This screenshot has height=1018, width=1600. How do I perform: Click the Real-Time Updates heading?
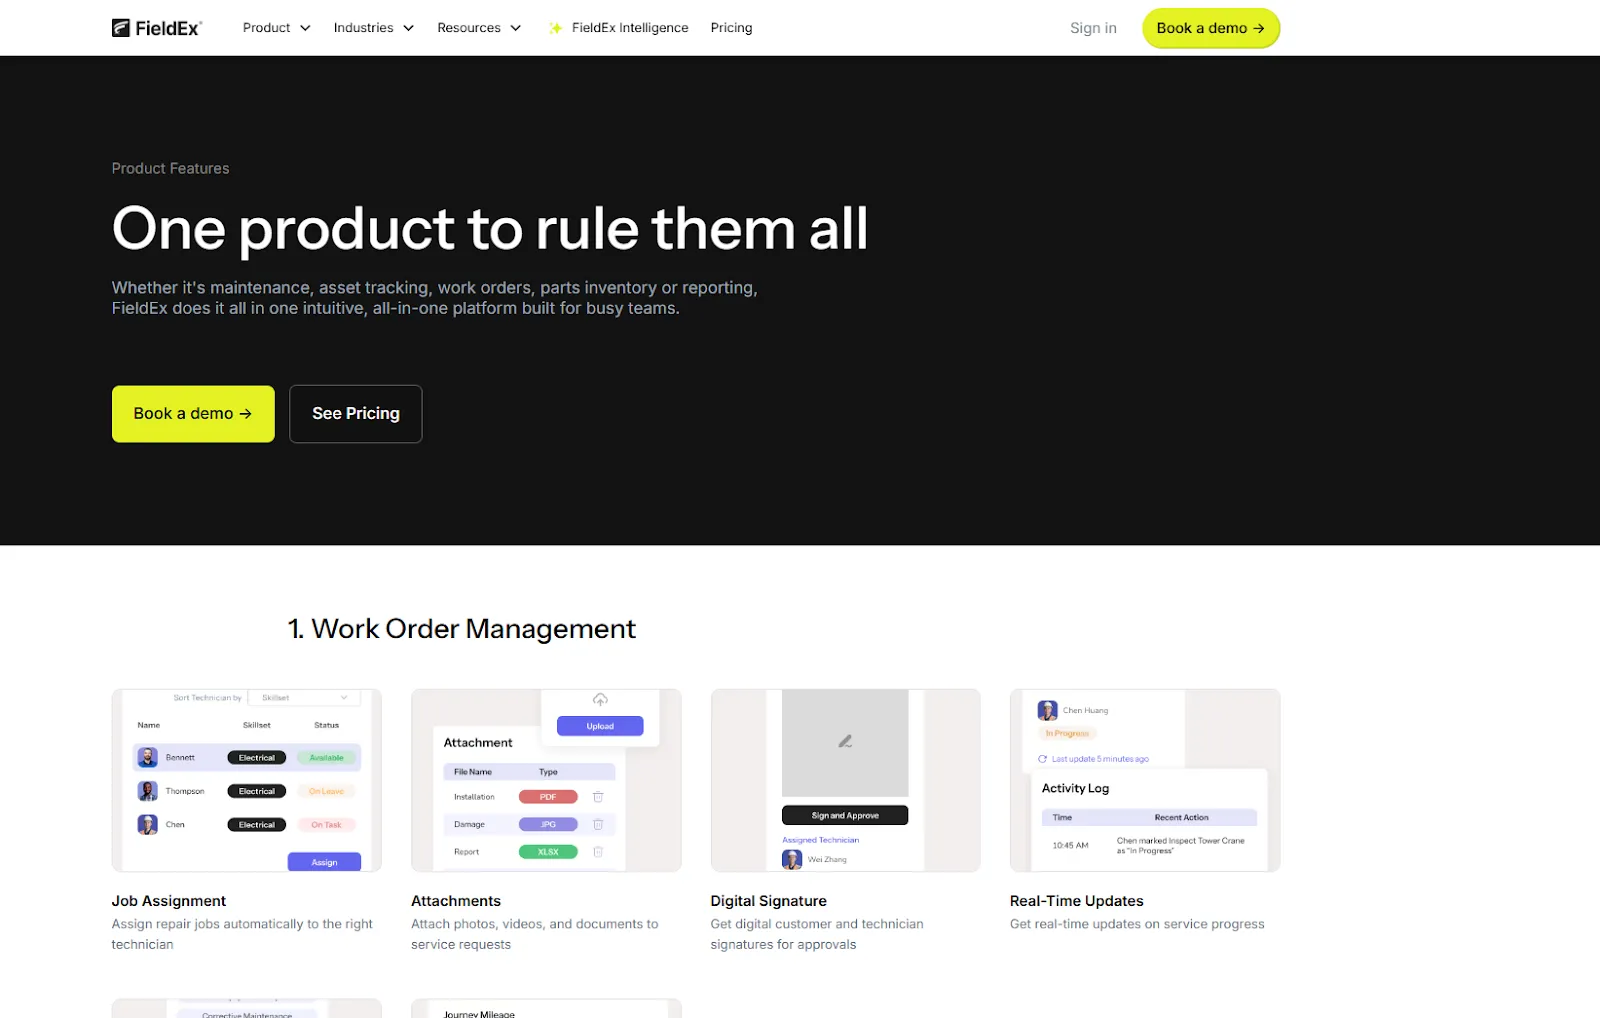point(1077,901)
